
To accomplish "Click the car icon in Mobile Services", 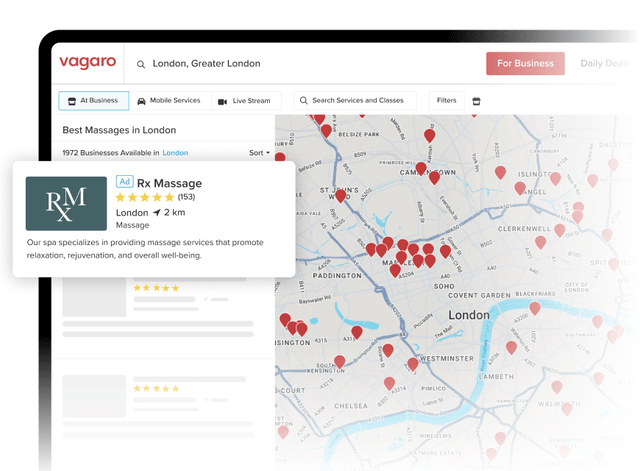I will pos(141,101).
